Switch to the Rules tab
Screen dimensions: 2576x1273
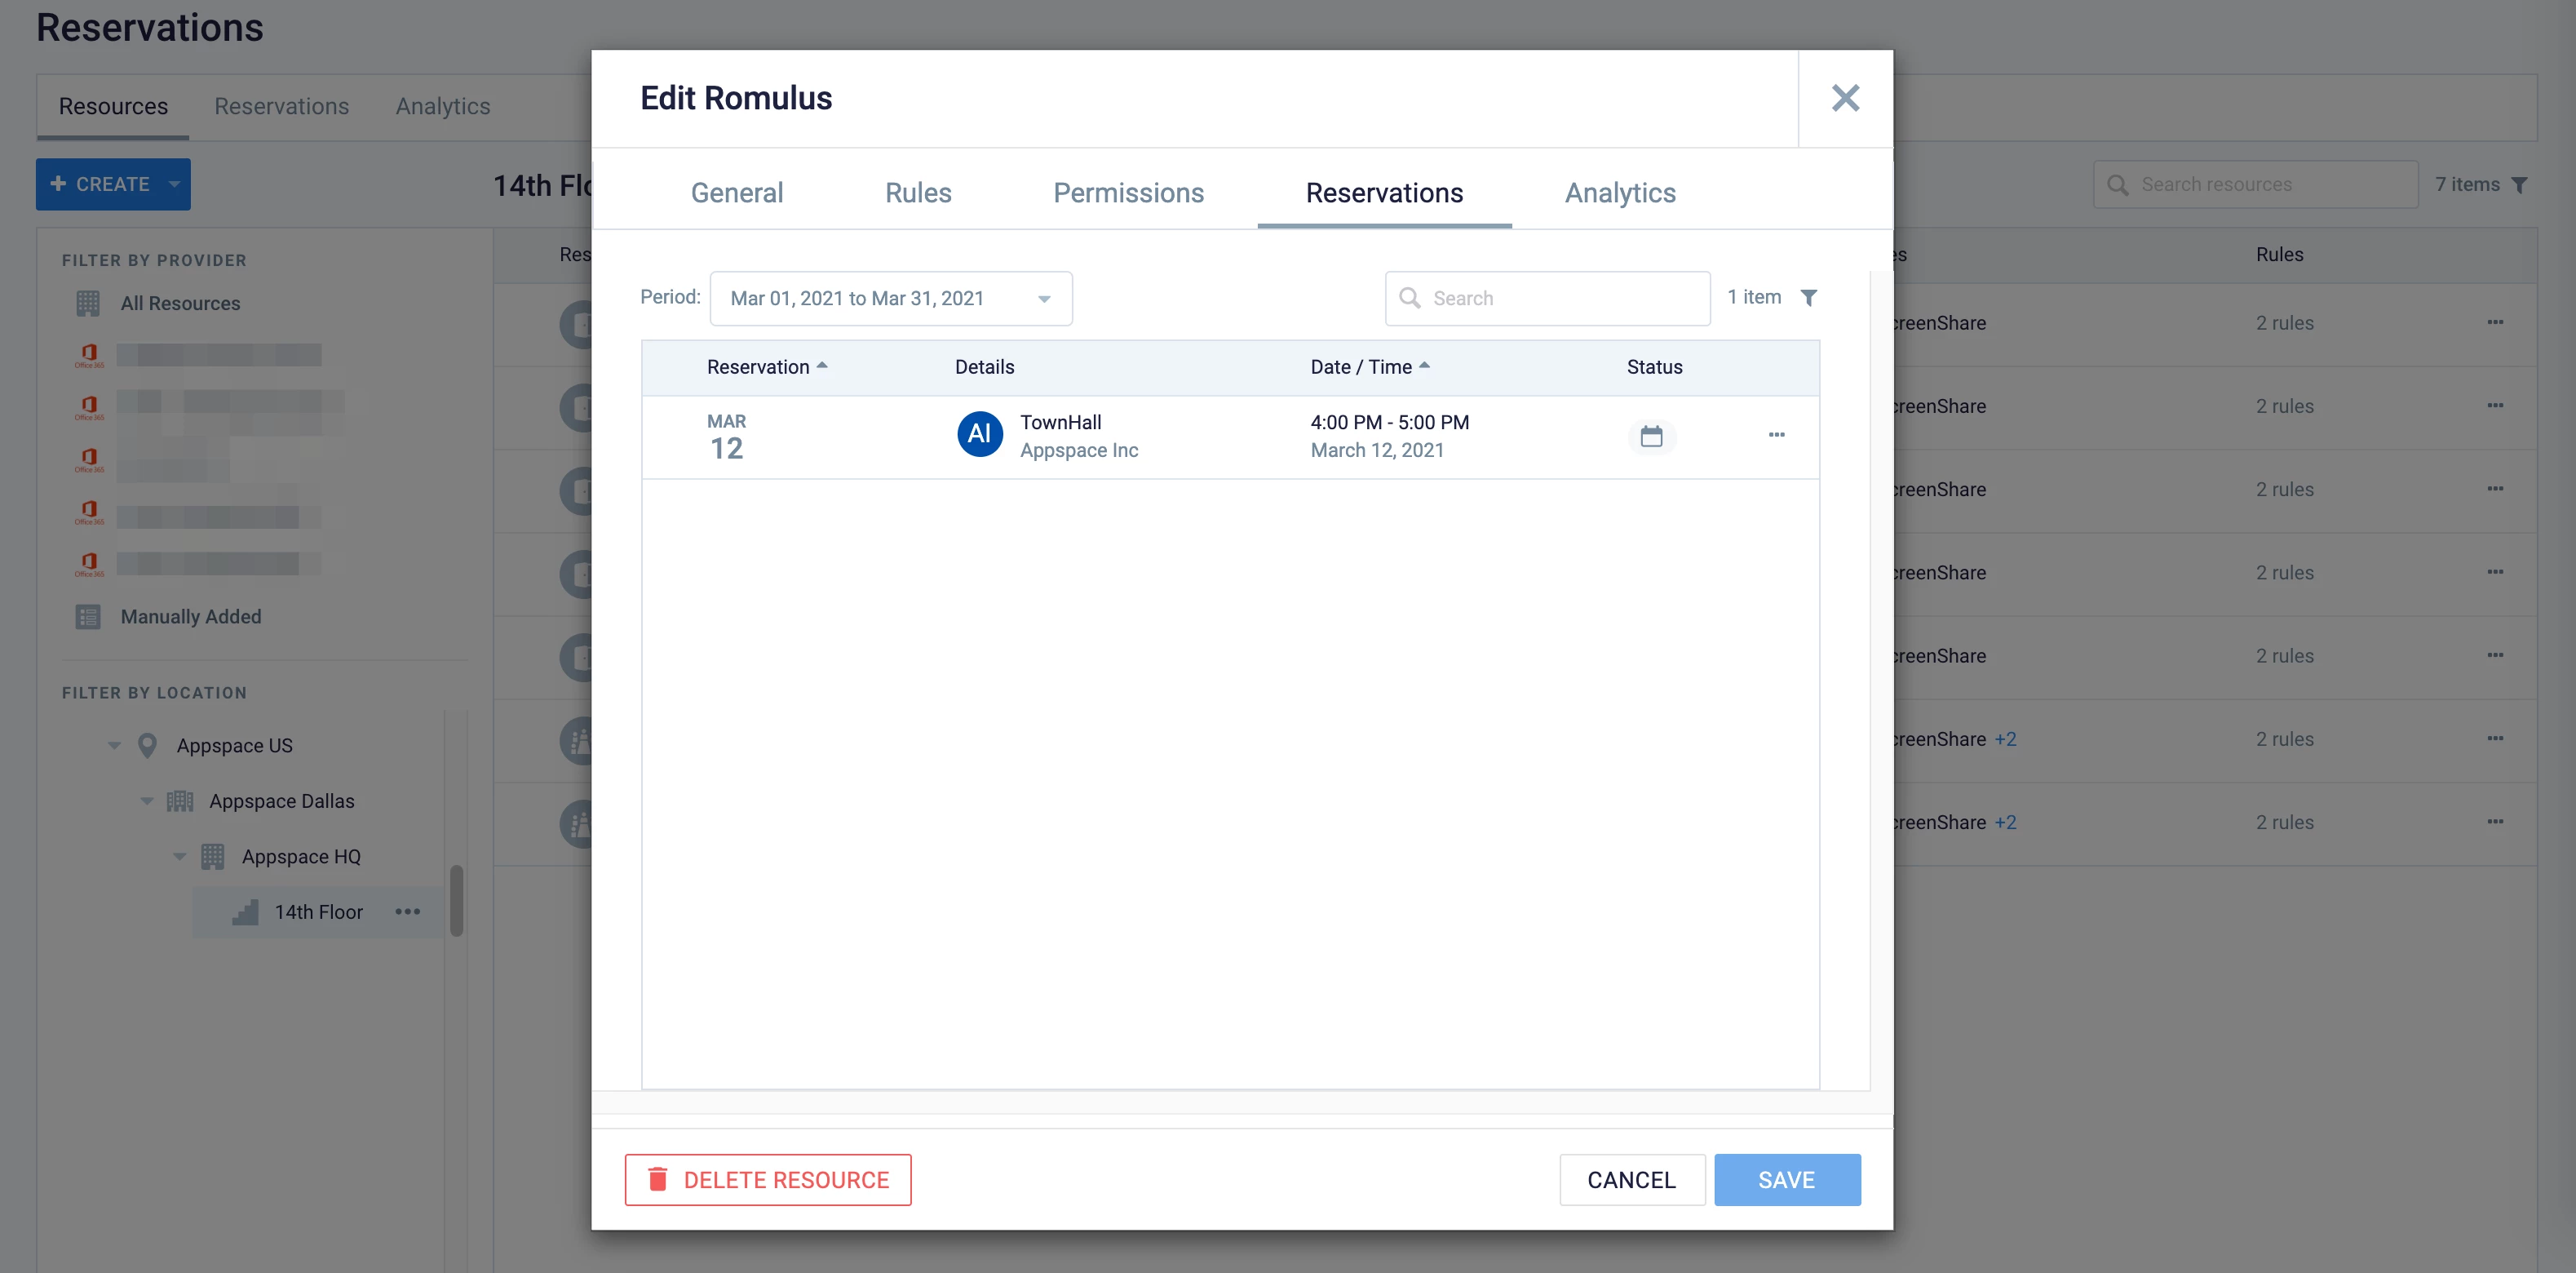(917, 193)
